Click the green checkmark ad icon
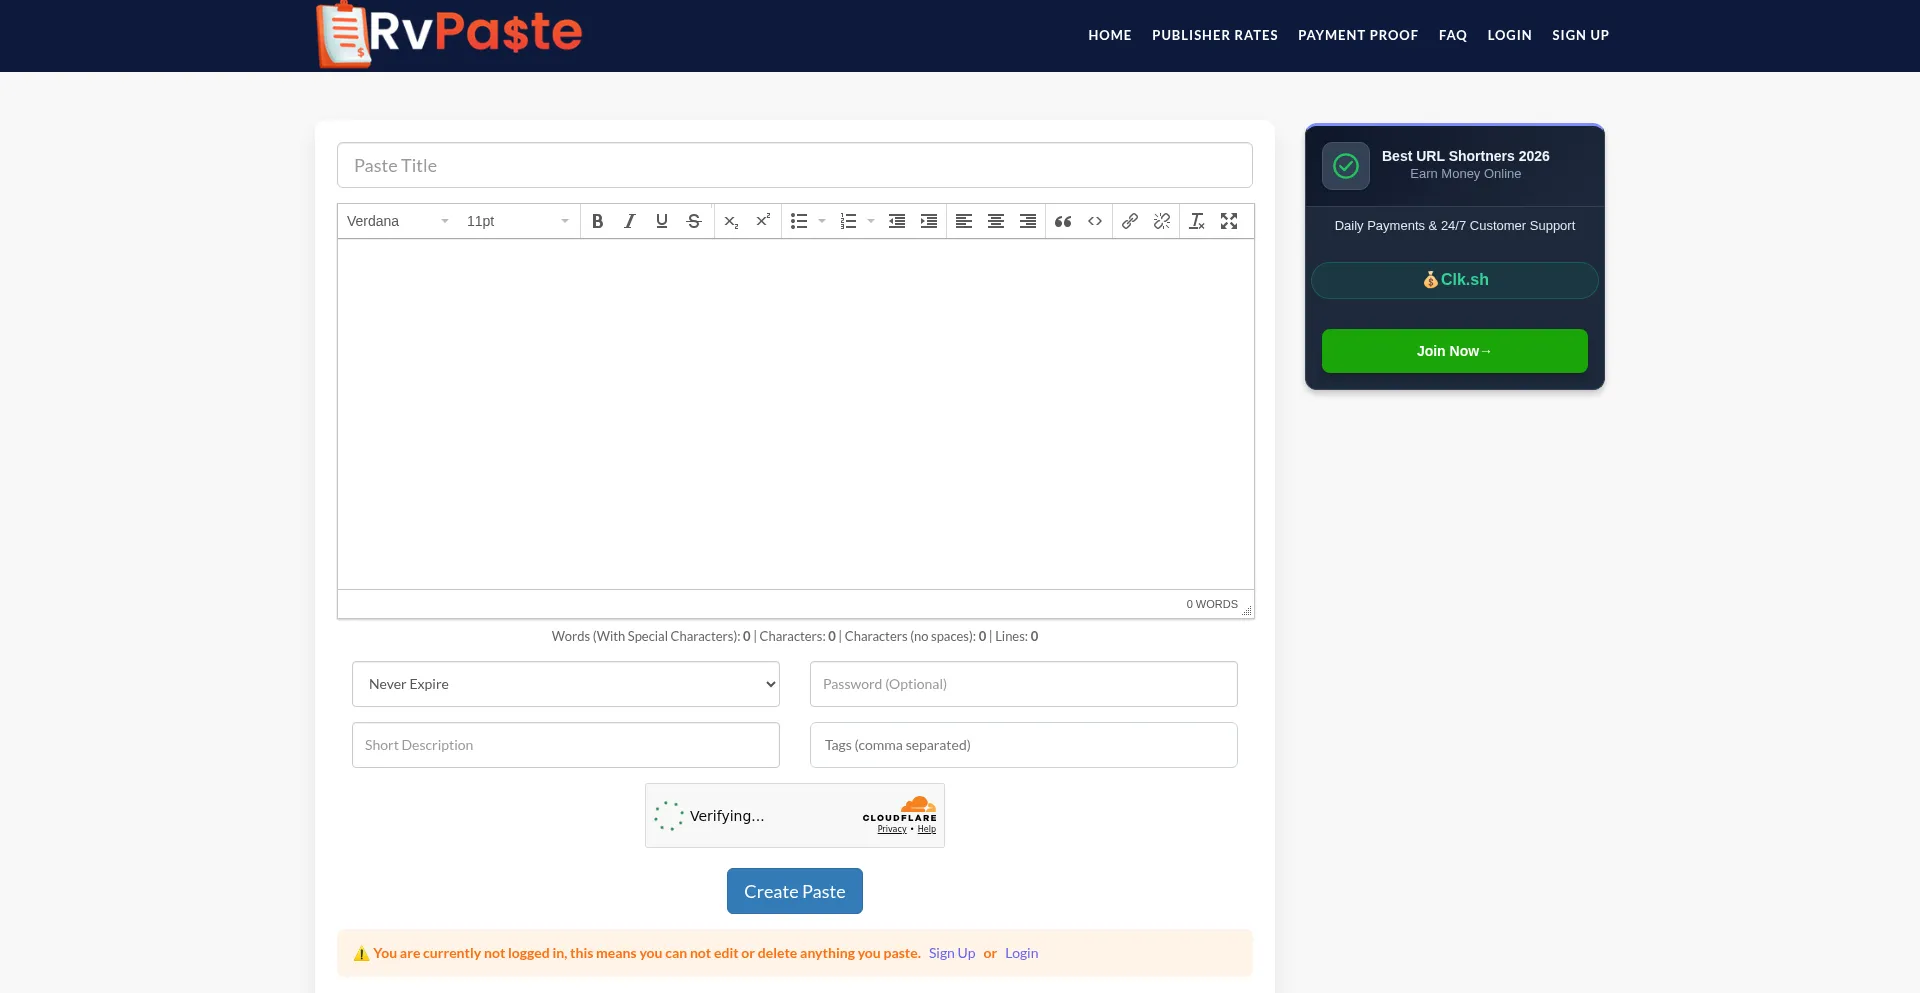The width and height of the screenshot is (1920, 993). (x=1346, y=166)
